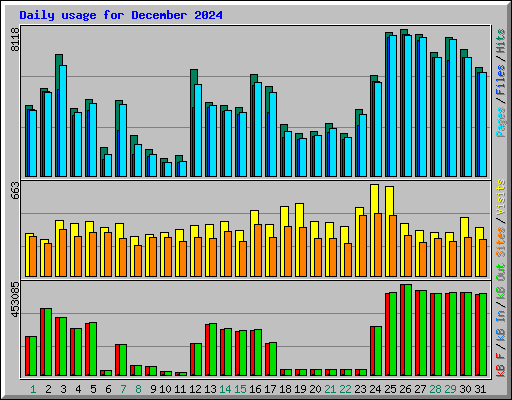
Task: Click the 'Files' legend label
Action: tap(501, 80)
